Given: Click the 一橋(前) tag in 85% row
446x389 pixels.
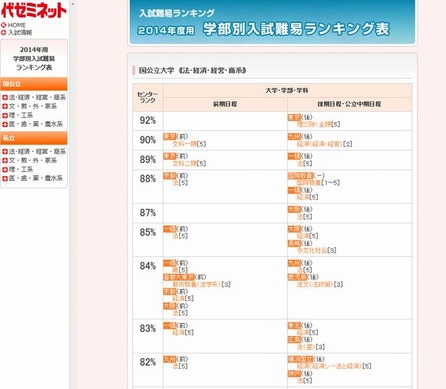Looking at the screenshot, I should point(176,229).
